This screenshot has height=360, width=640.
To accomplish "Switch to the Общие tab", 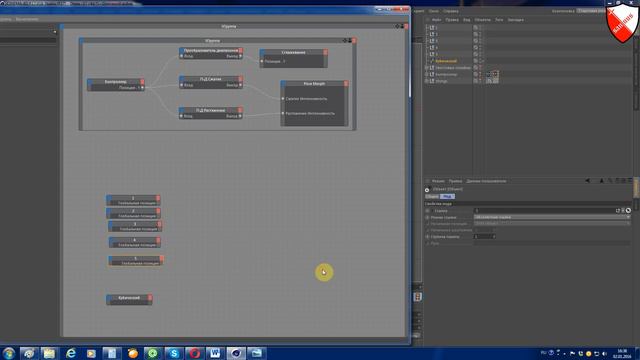I will [432, 196].
